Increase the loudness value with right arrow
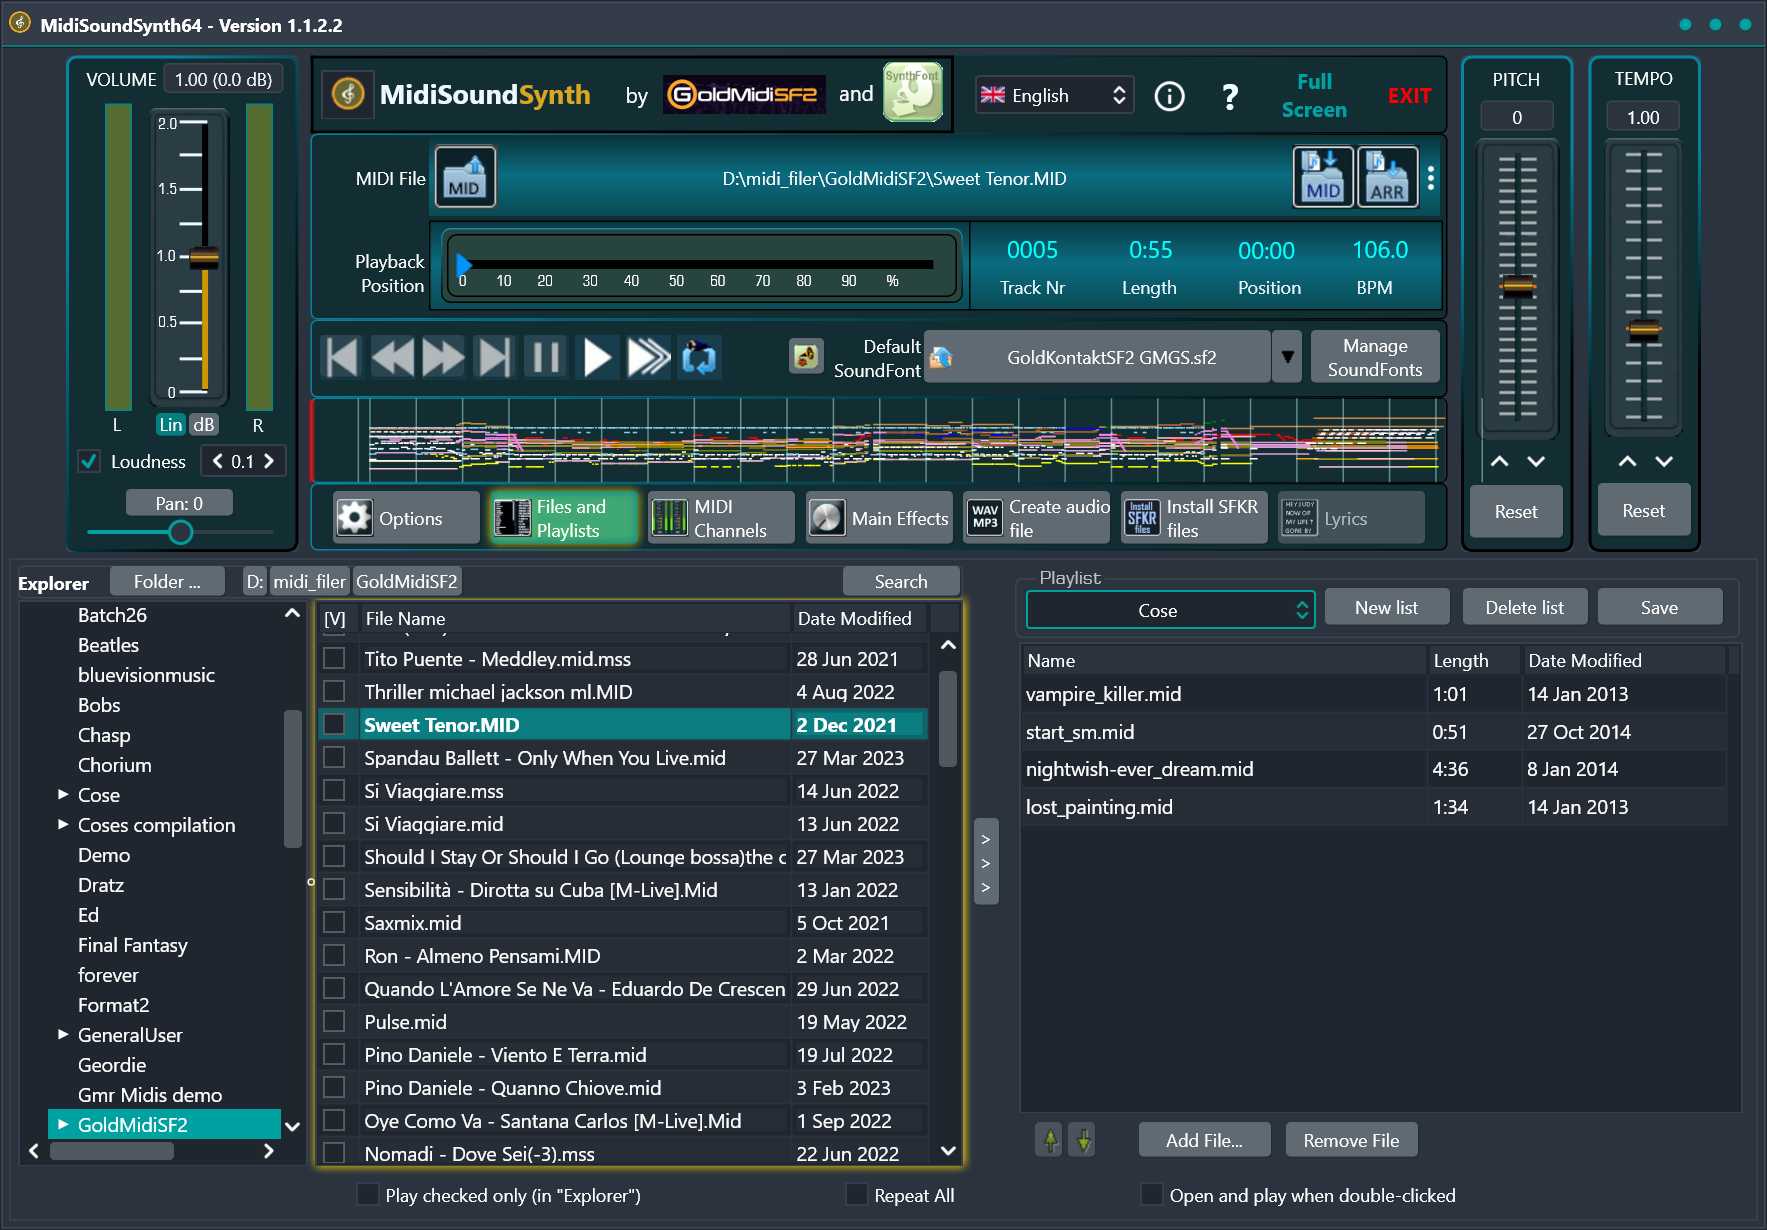Image resolution: width=1767 pixels, height=1230 pixels. tap(268, 461)
